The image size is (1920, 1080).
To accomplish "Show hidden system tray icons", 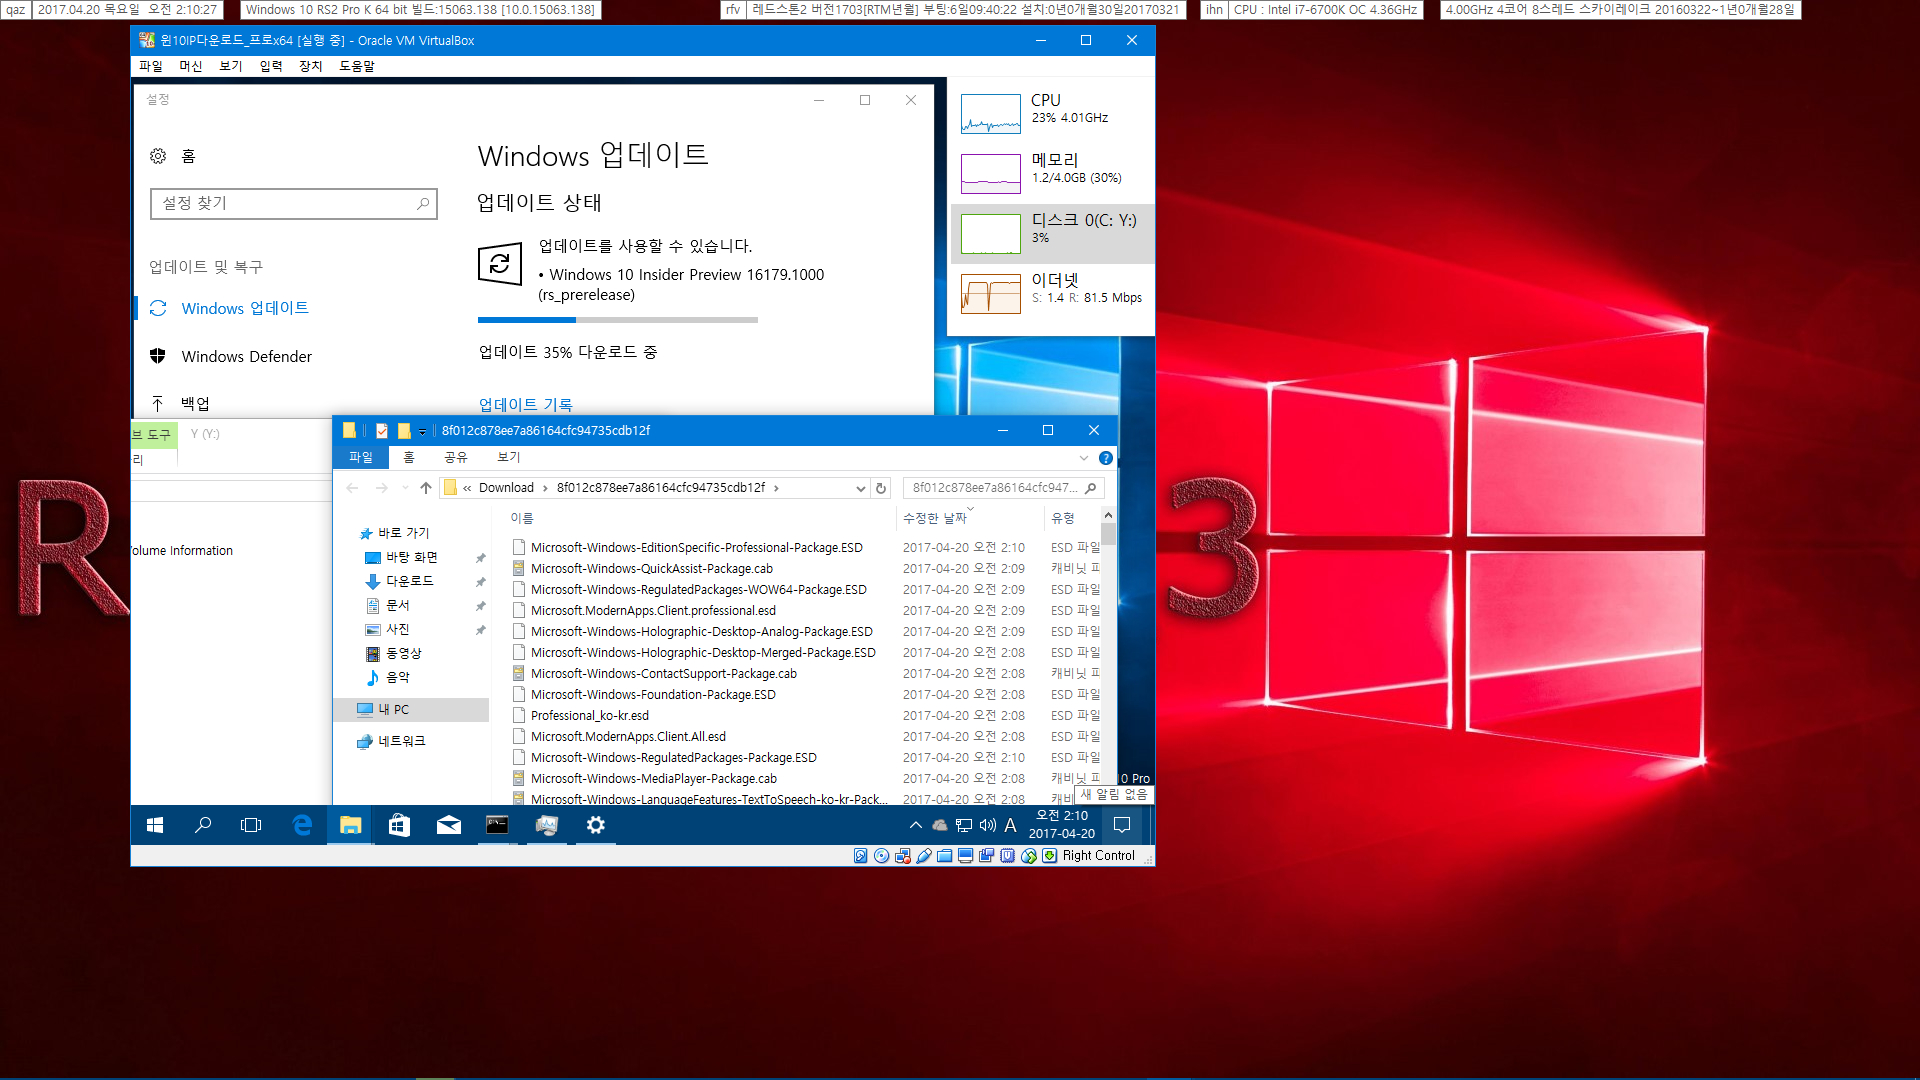I will click(x=915, y=825).
